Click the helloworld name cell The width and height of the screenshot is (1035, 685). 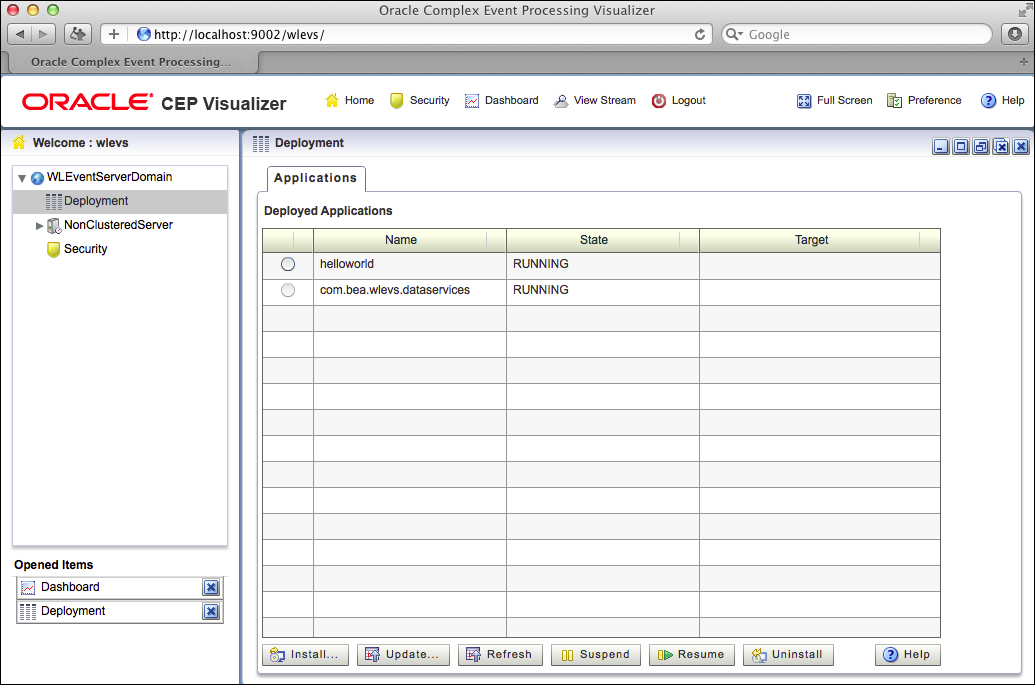tap(409, 264)
